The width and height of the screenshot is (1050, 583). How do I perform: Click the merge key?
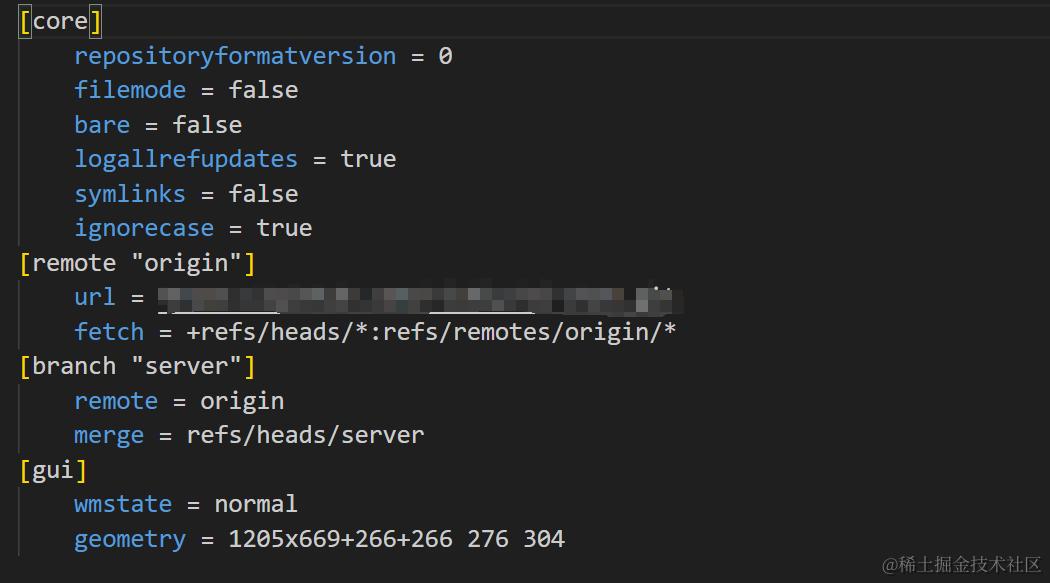(x=108, y=436)
